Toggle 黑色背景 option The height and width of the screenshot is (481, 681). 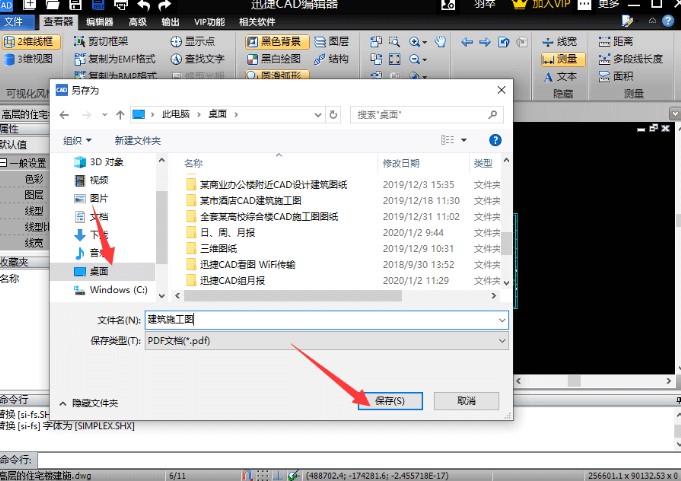[278, 42]
